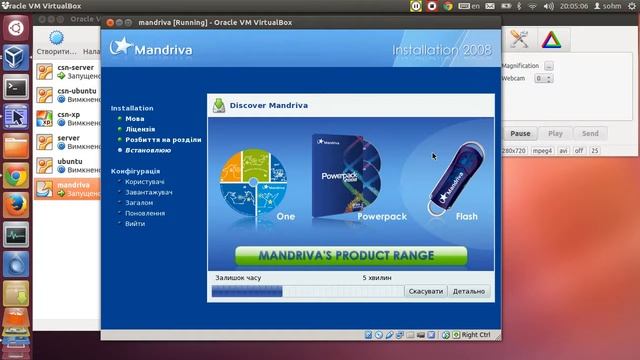Open the Bluetooth indicator menu

[520, 6]
